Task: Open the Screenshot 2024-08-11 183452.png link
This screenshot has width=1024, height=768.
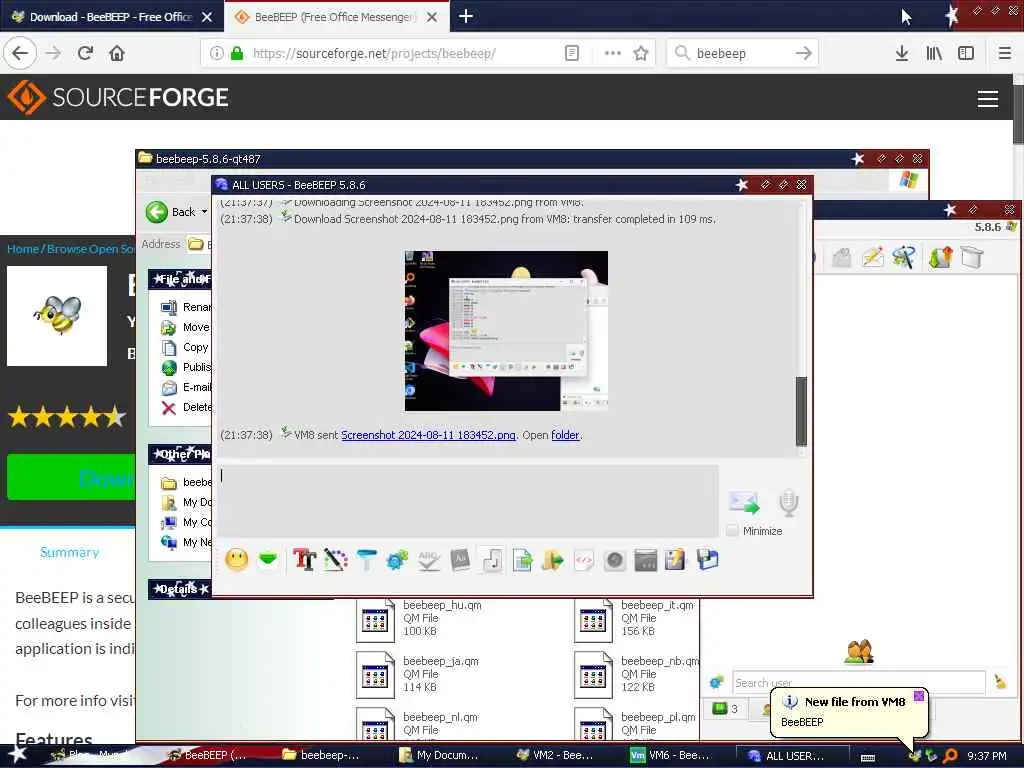Action: coord(428,435)
